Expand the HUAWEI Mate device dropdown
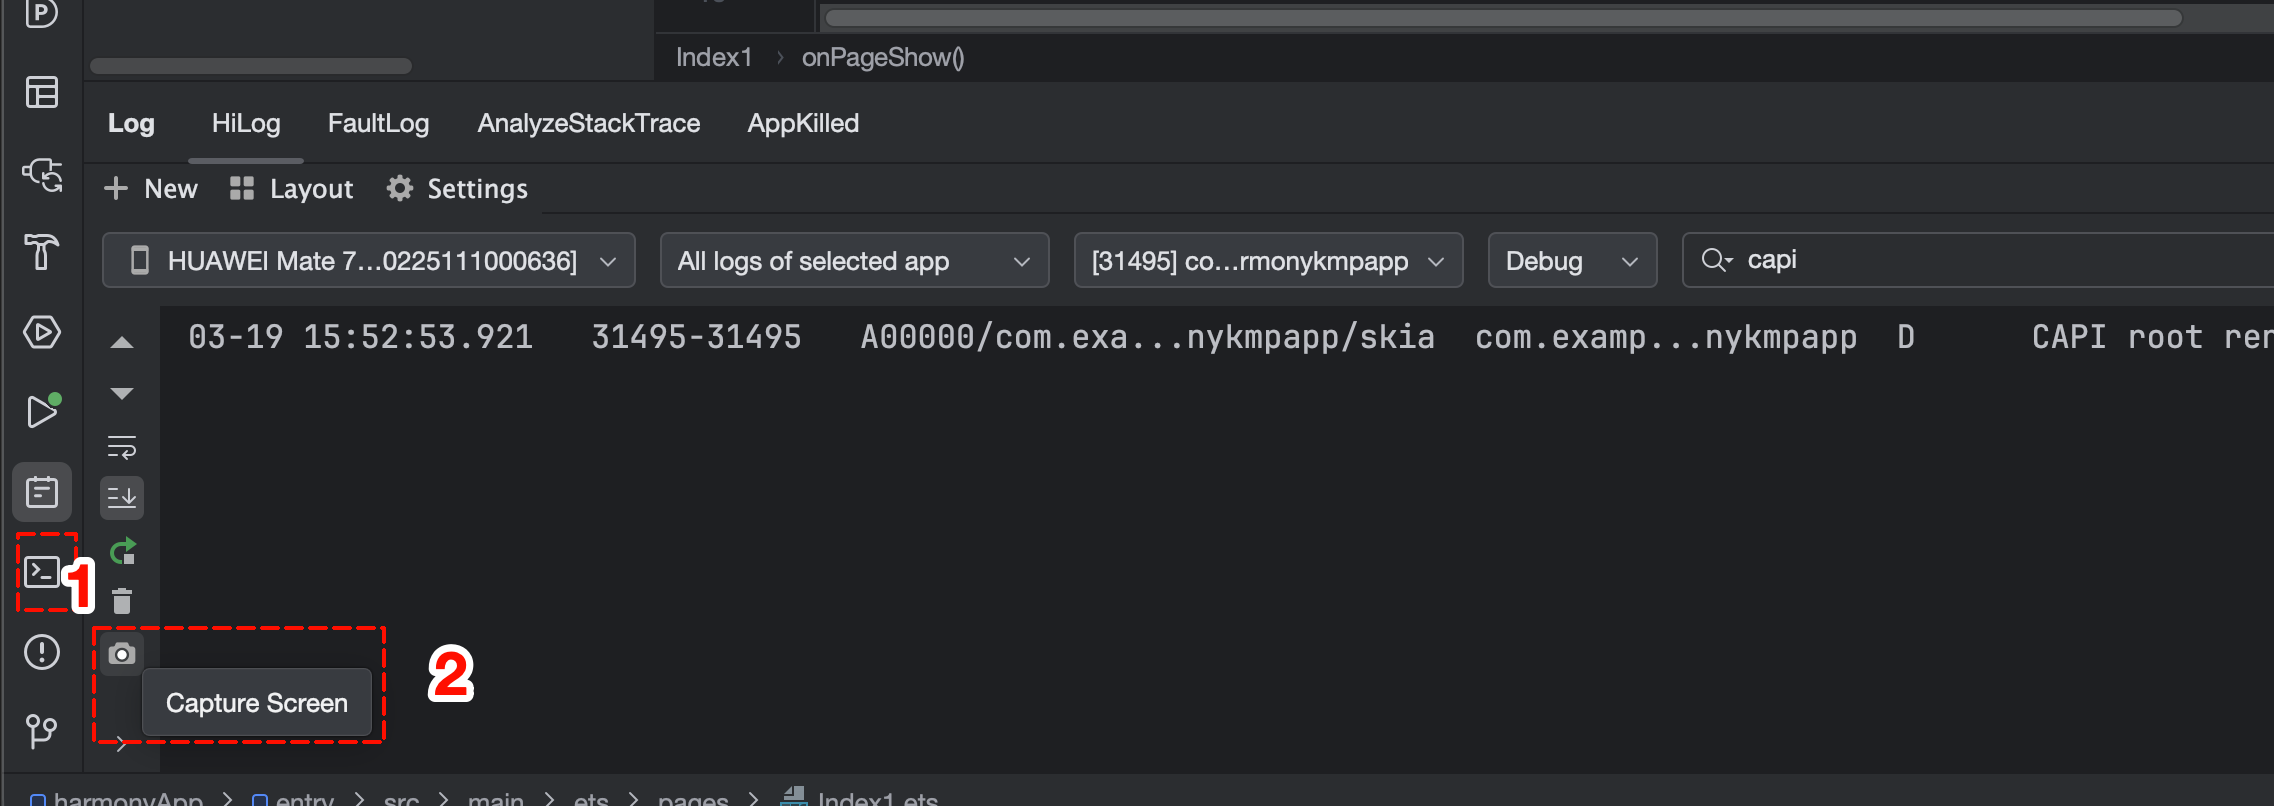This screenshot has width=2274, height=806. [368, 261]
